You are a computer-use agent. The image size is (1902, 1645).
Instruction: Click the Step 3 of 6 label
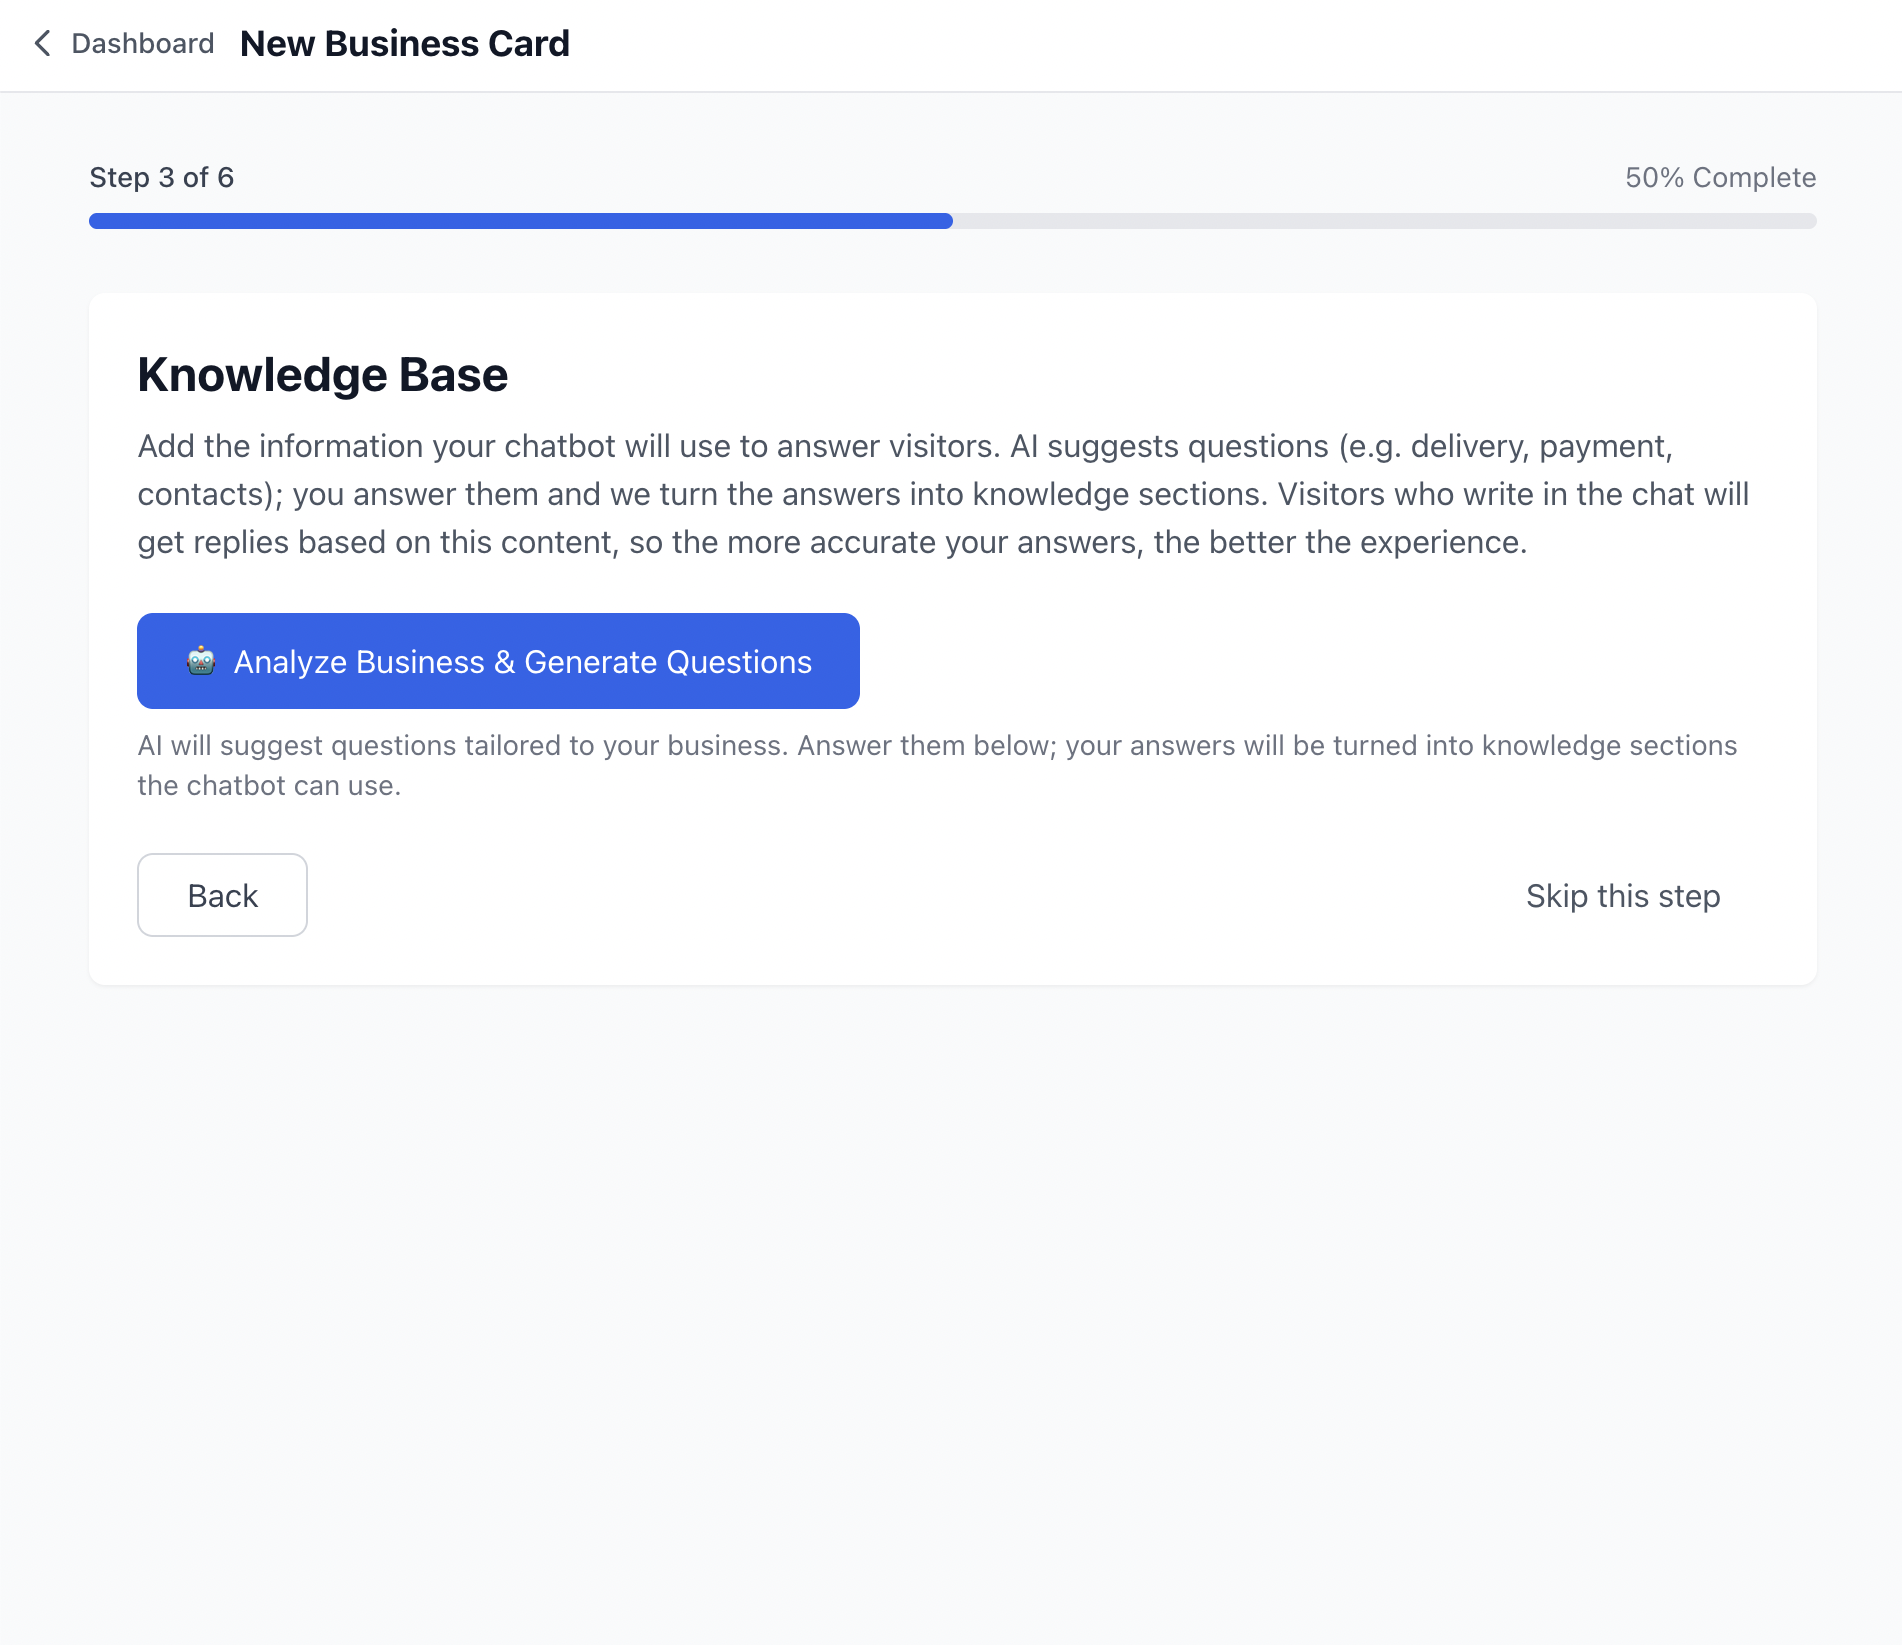click(162, 177)
